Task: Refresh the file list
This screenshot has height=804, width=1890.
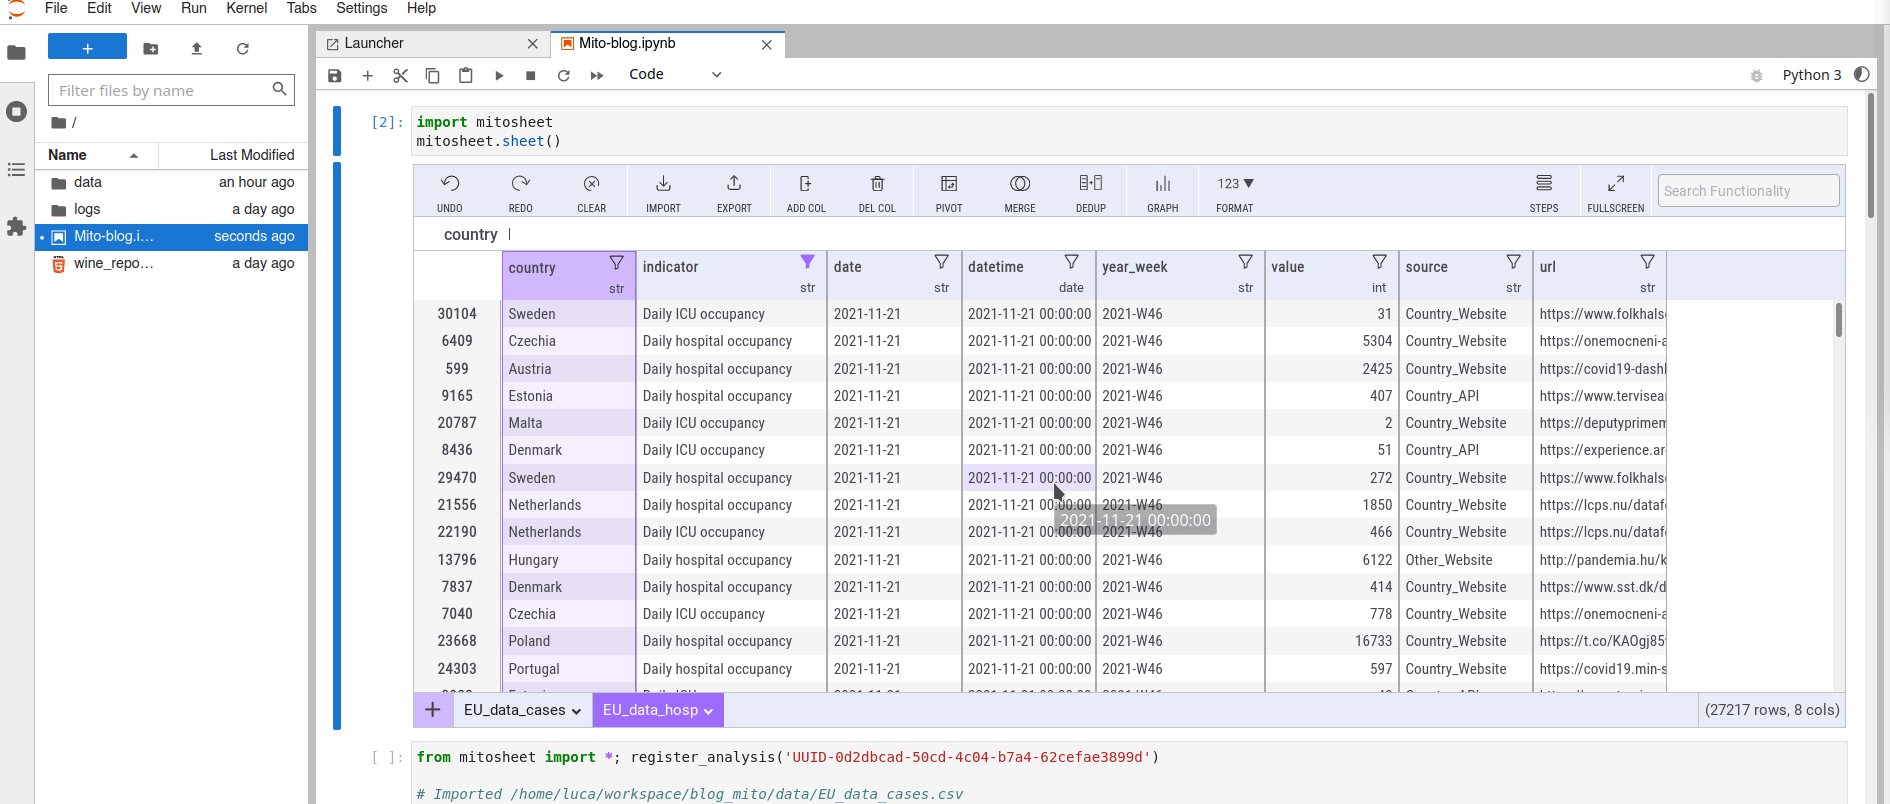Action: click(242, 48)
